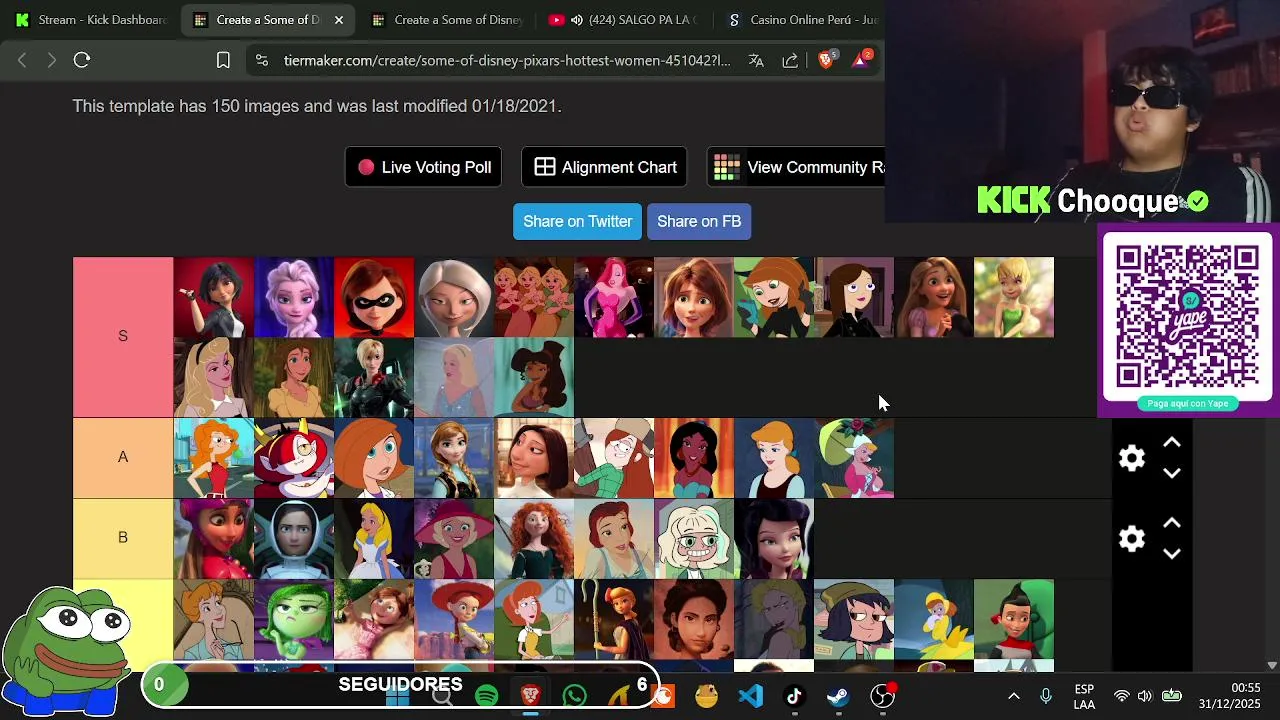Click the page scrollbar down arrow

pos(1272,665)
